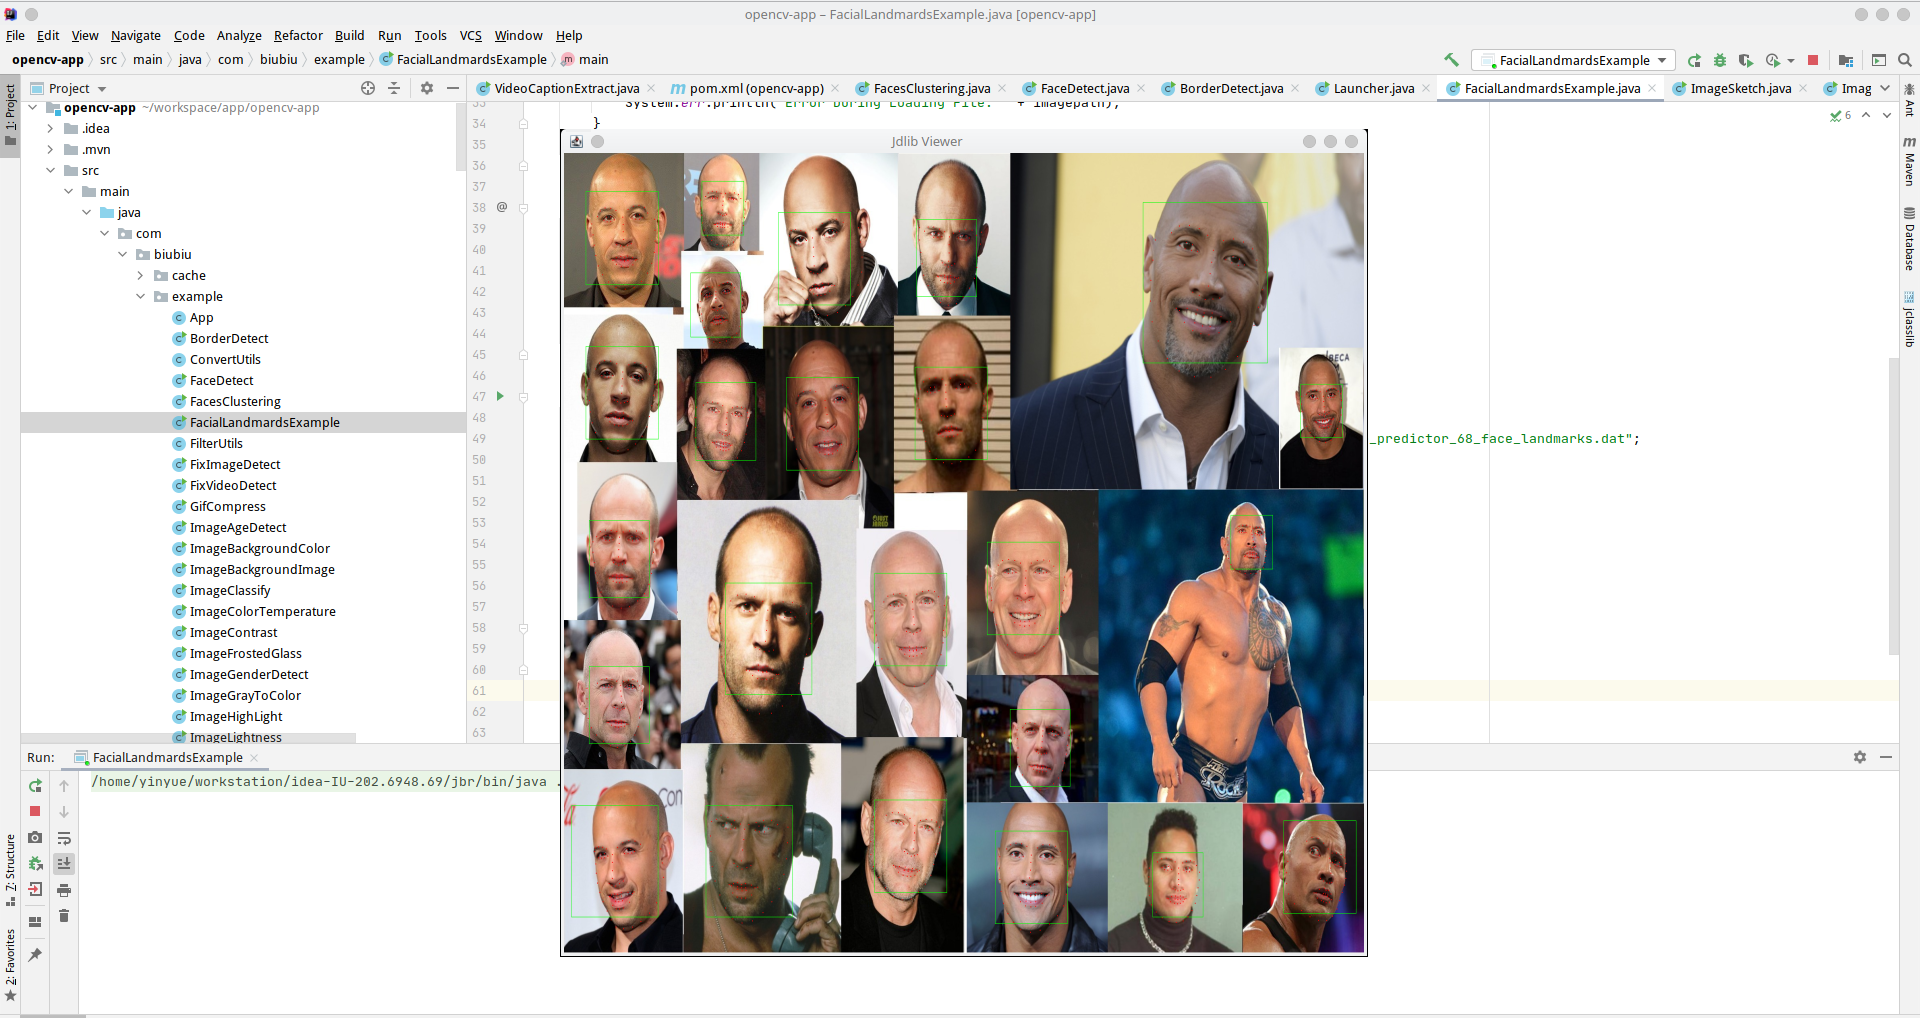Click the Print icon in the Run console
Screen dimensions: 1920x1018
pyautogui.click(x=64, y=890)
